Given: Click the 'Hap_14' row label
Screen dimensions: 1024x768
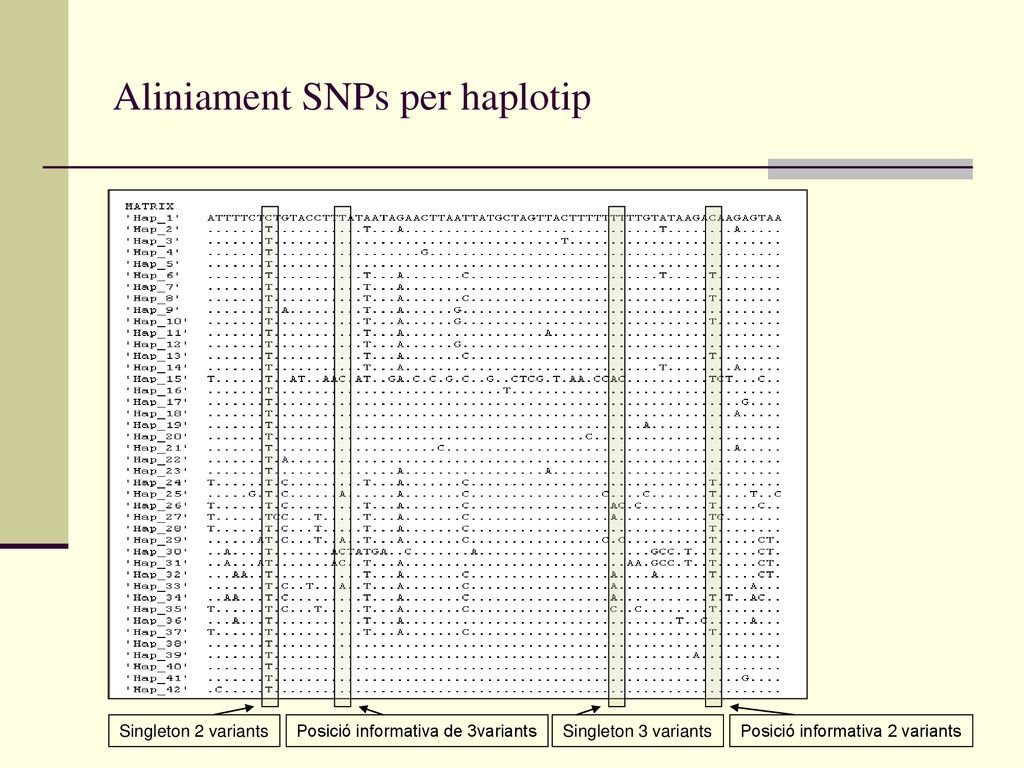Looking at the screenshot, I should point(156,368).
